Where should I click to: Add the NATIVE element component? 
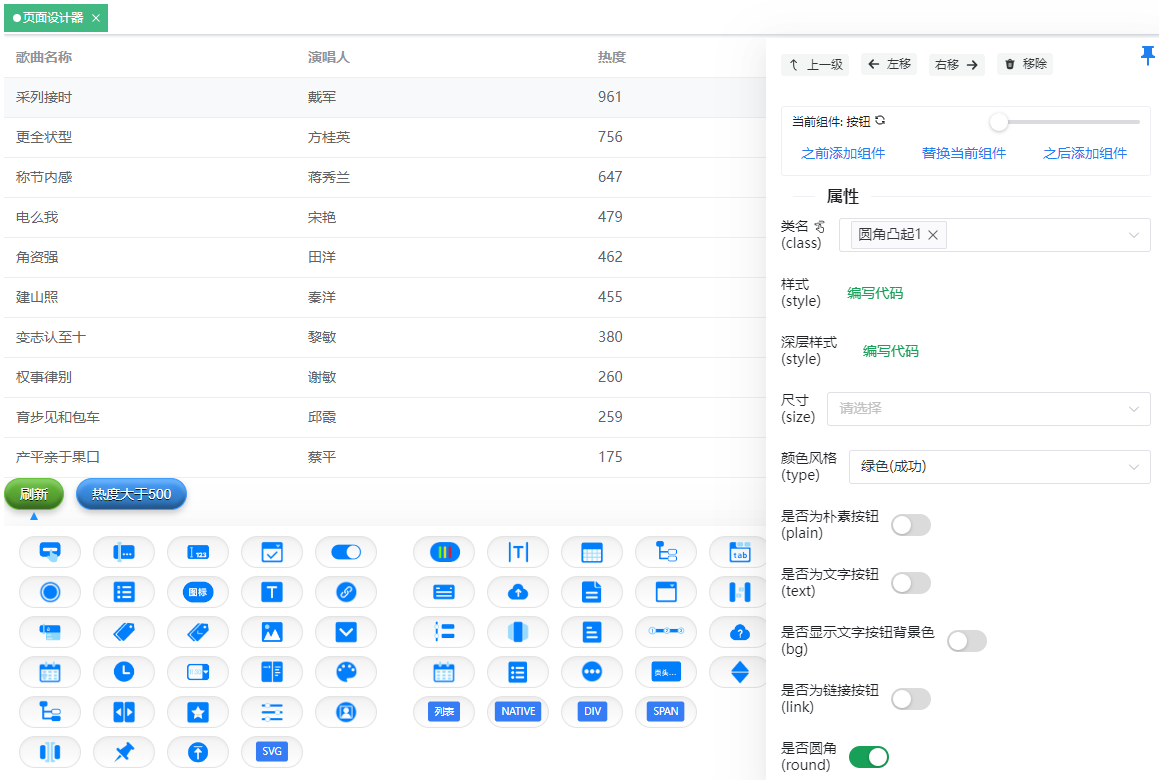(518, 711)
